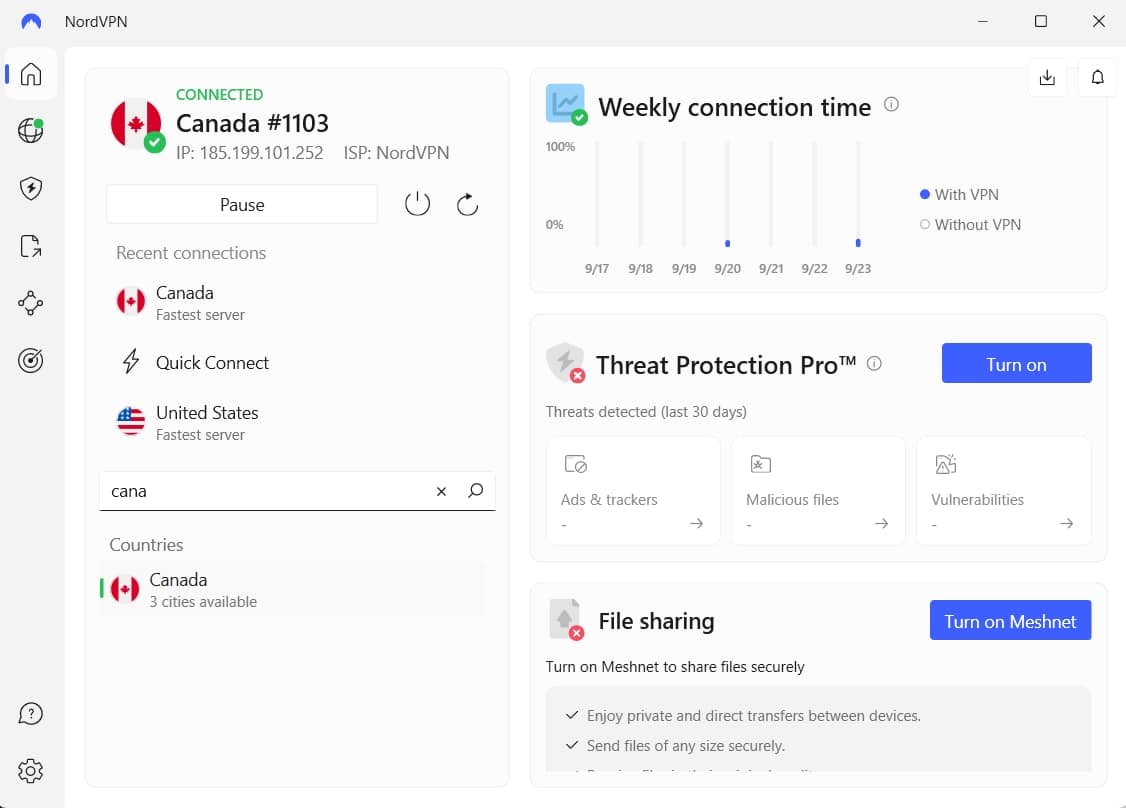The height and width of the screenshot is (808, 1126).
Task: Click Turn on Meshnet button
Action: (1010, 621)
